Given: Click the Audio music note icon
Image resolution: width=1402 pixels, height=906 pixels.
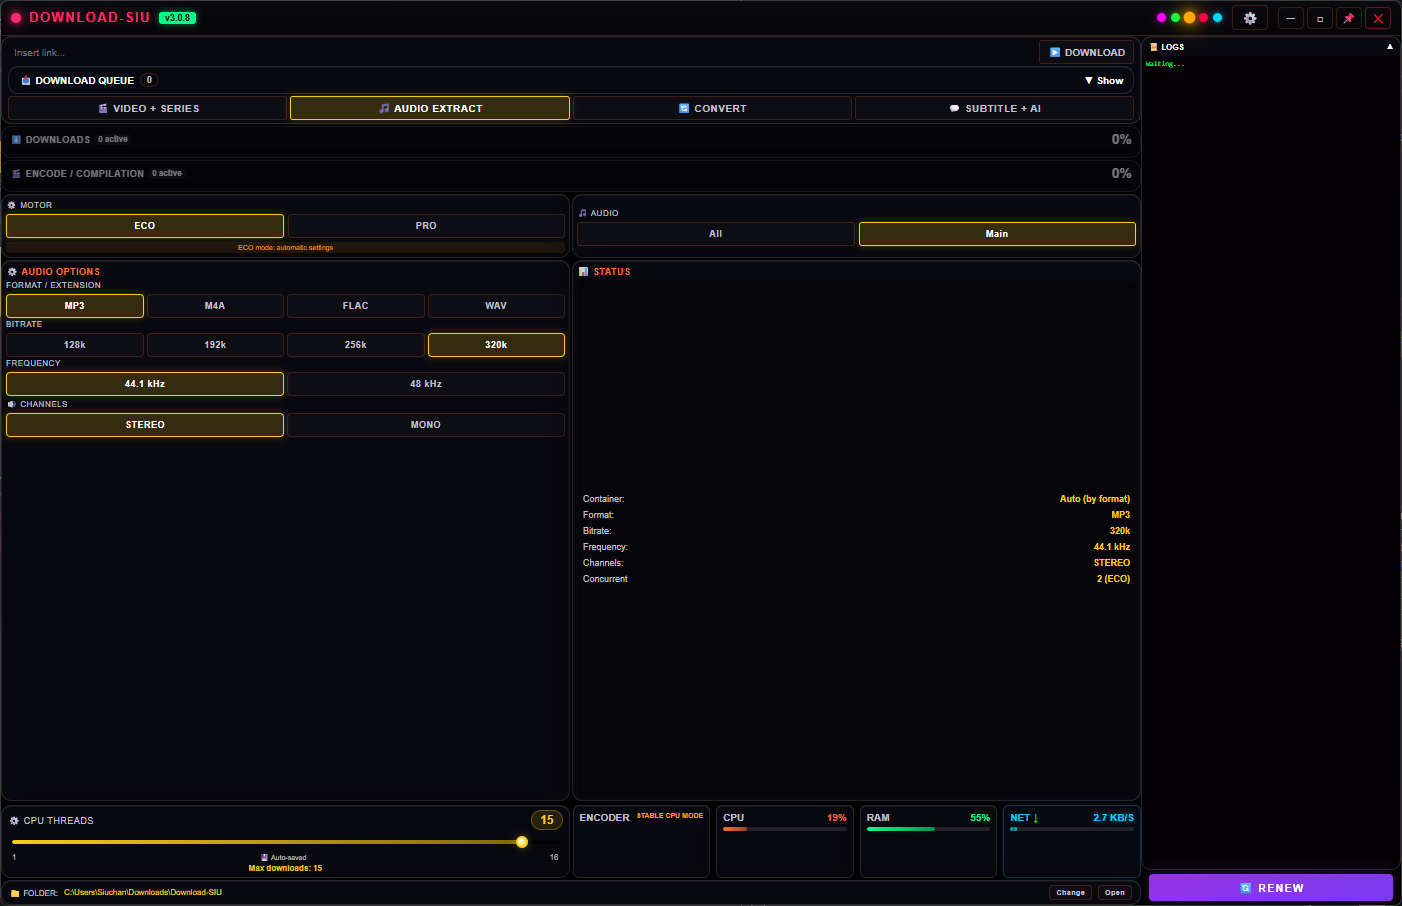Looking at the screenshot, I should (583, 213).
